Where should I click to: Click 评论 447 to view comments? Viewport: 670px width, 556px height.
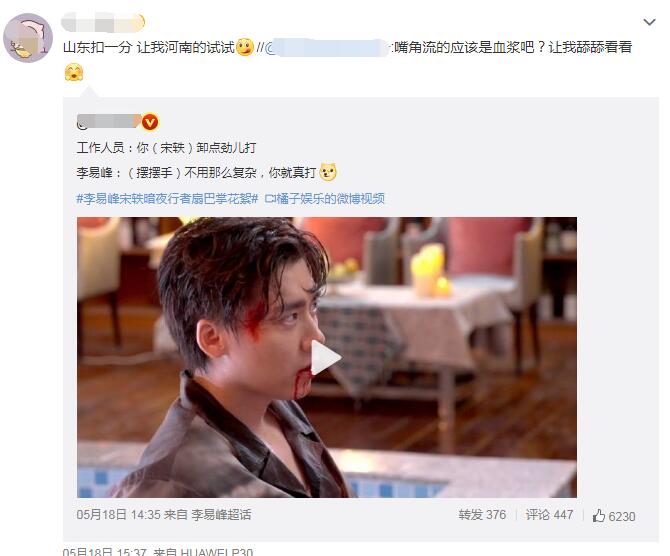point(550,515)
